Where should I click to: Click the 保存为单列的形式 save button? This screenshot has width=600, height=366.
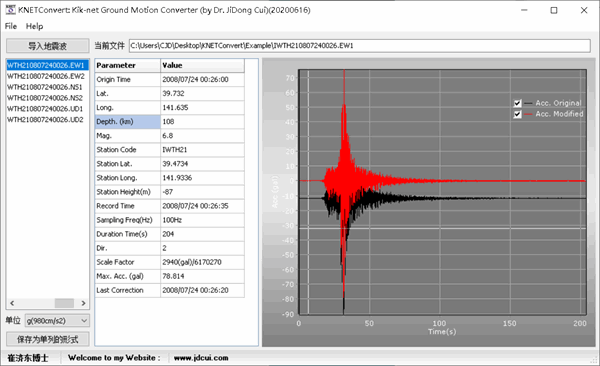click(47, 339)
